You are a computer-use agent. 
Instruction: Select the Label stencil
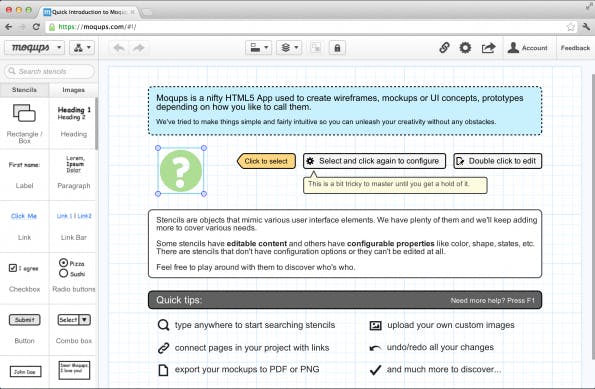tap(24, 175)
